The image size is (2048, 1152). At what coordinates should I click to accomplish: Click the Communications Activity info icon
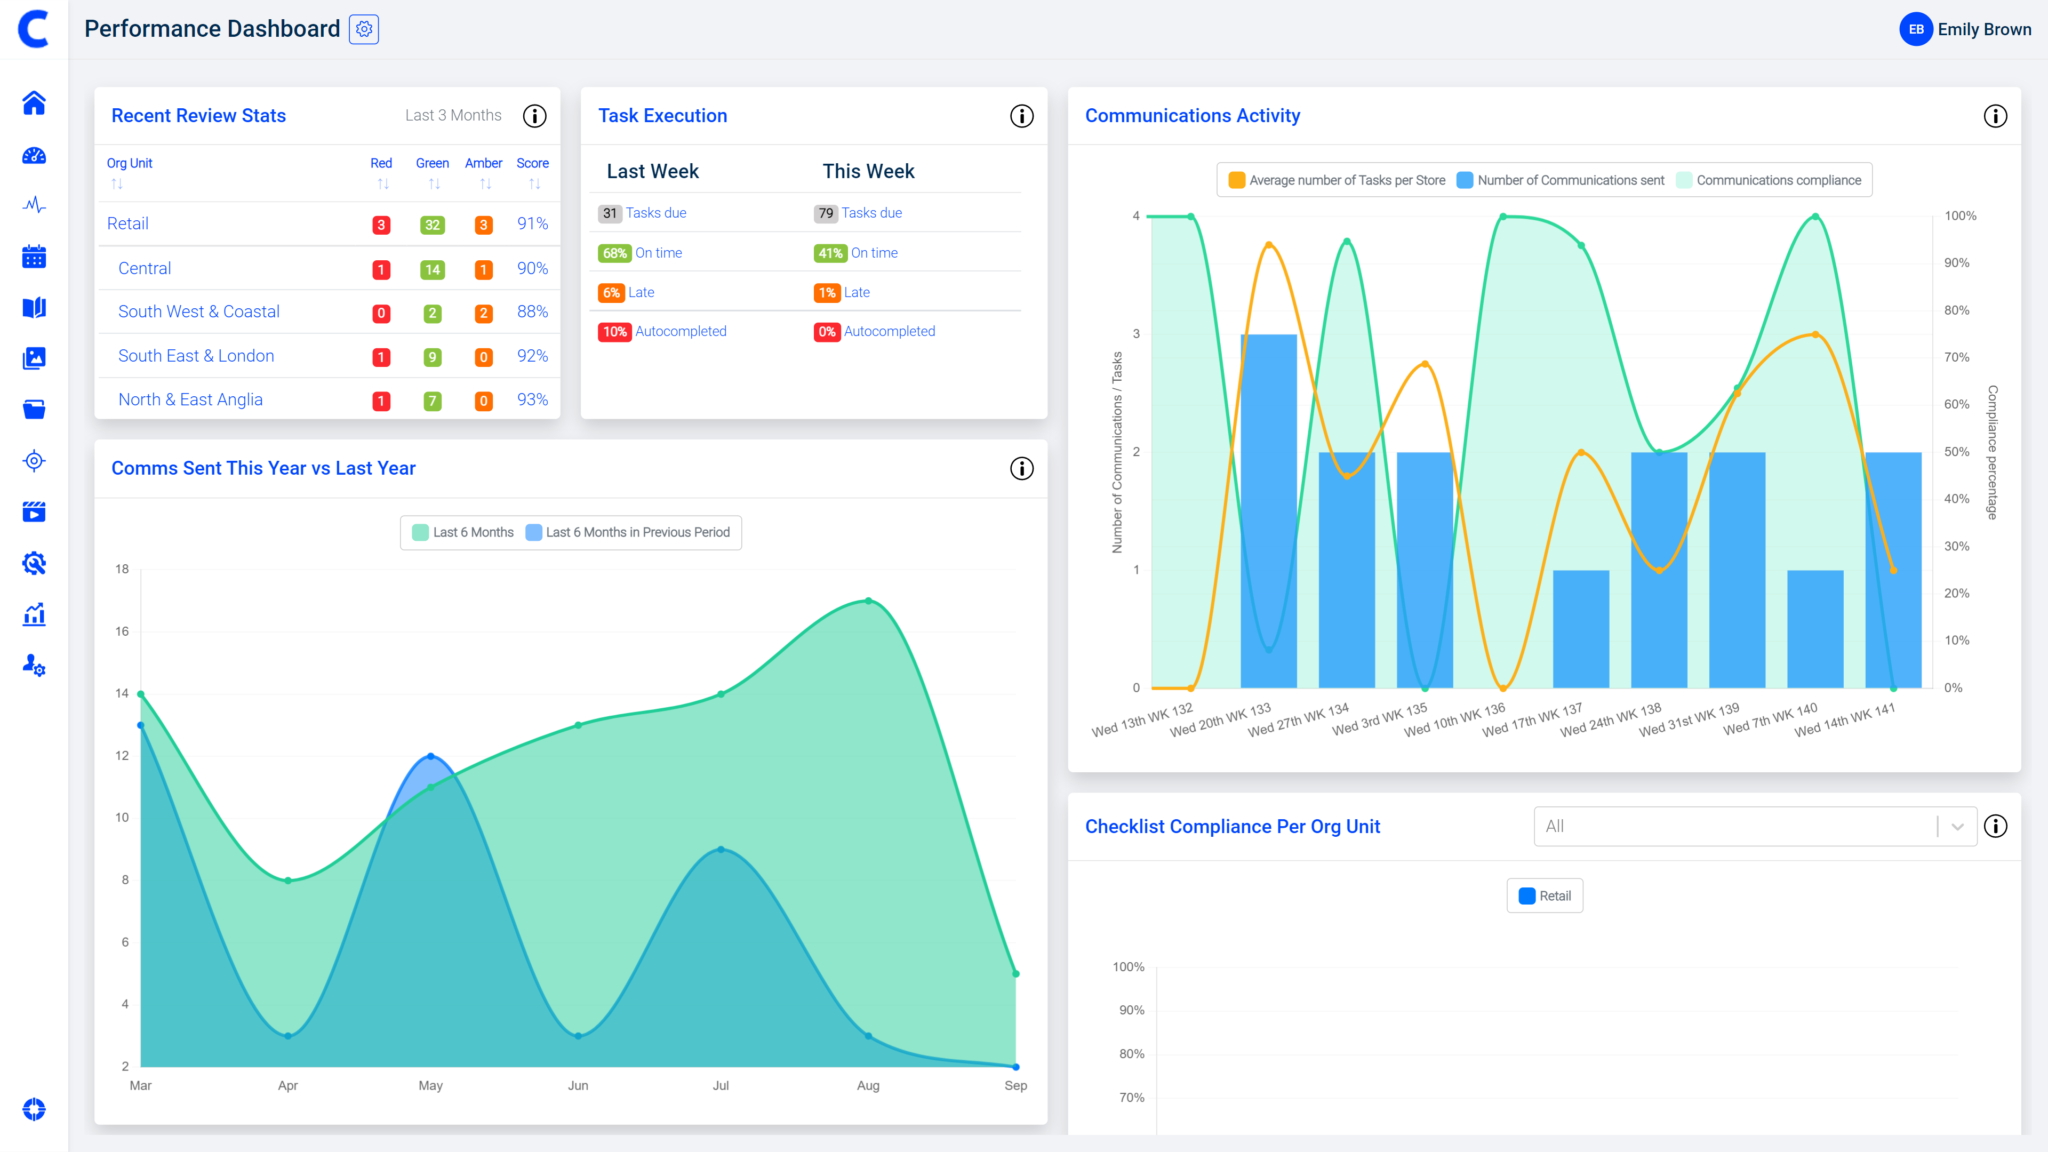(1995, 116)
